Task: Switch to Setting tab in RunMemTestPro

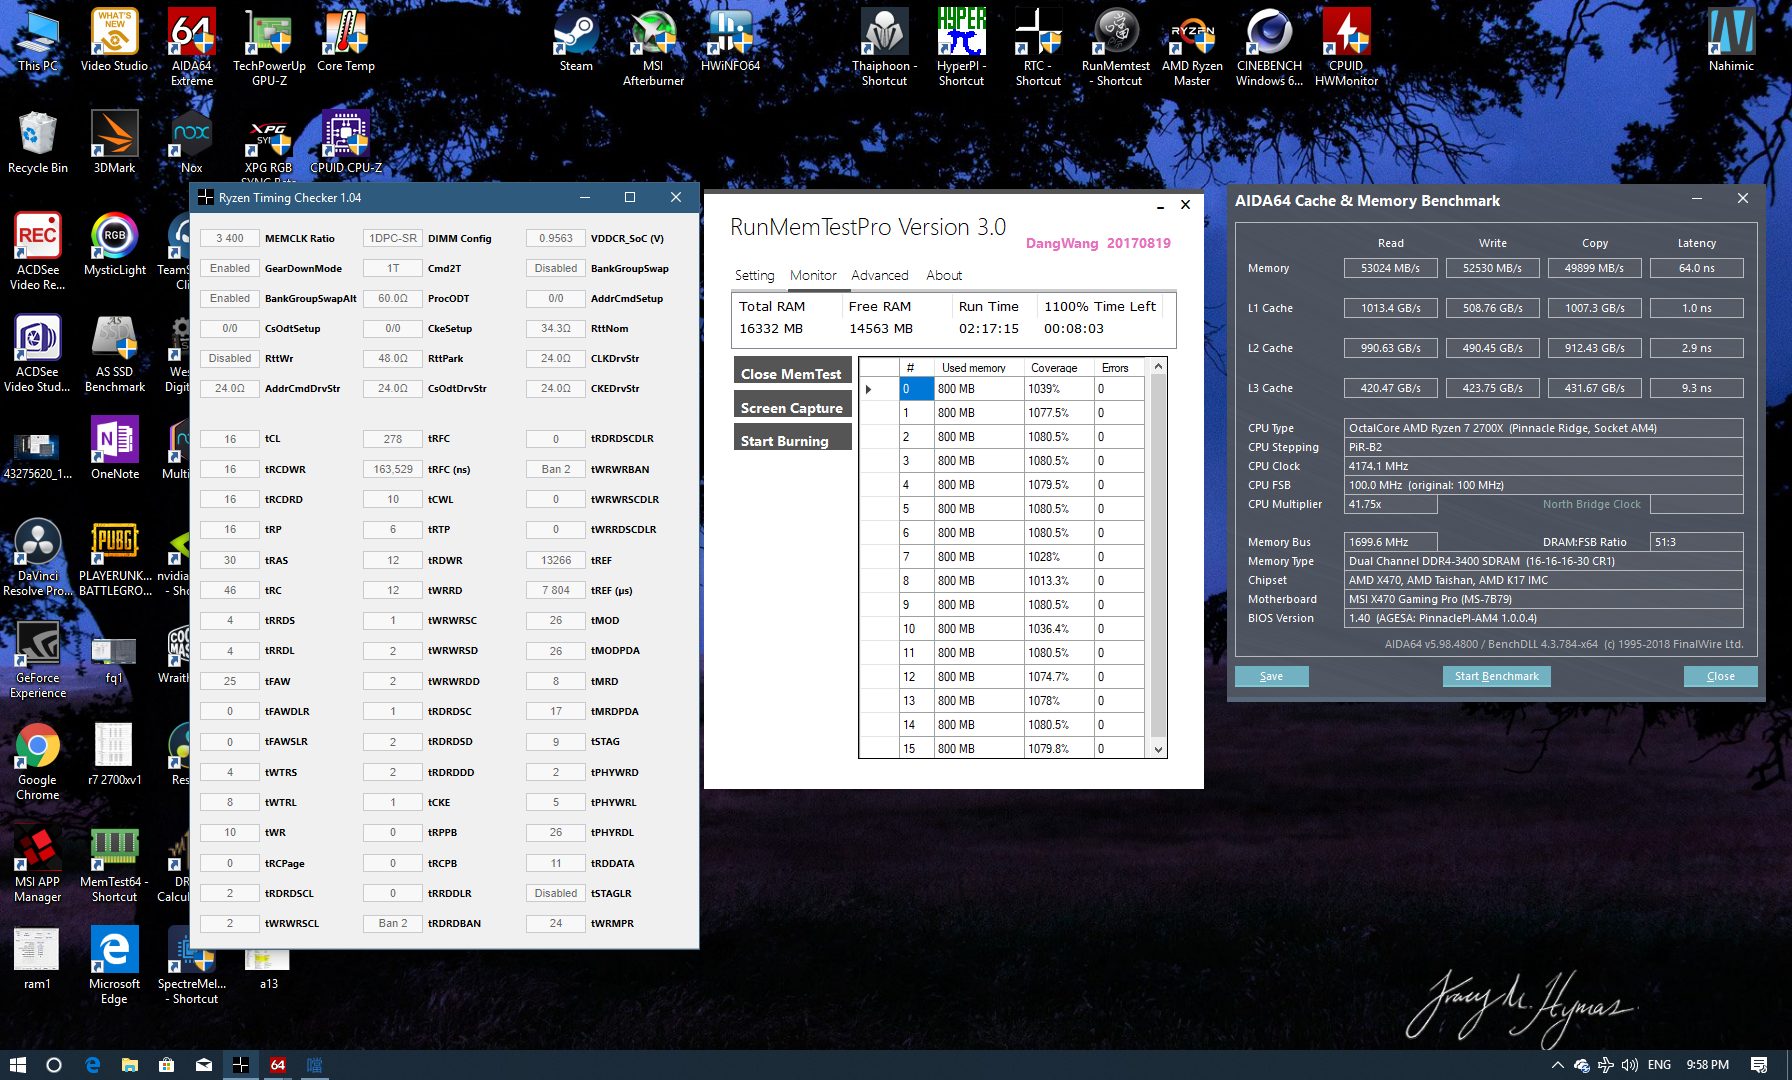Action: pyautogui.click(x=754, y=275)
